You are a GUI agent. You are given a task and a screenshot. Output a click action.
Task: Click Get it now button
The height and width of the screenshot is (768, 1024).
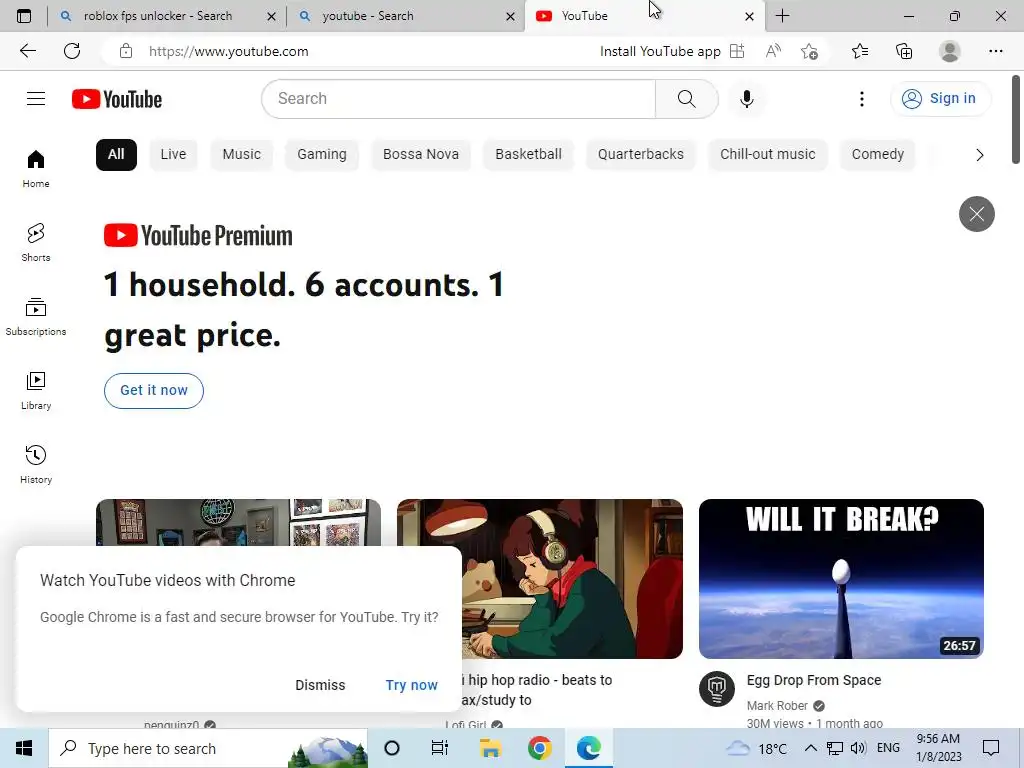153,391
